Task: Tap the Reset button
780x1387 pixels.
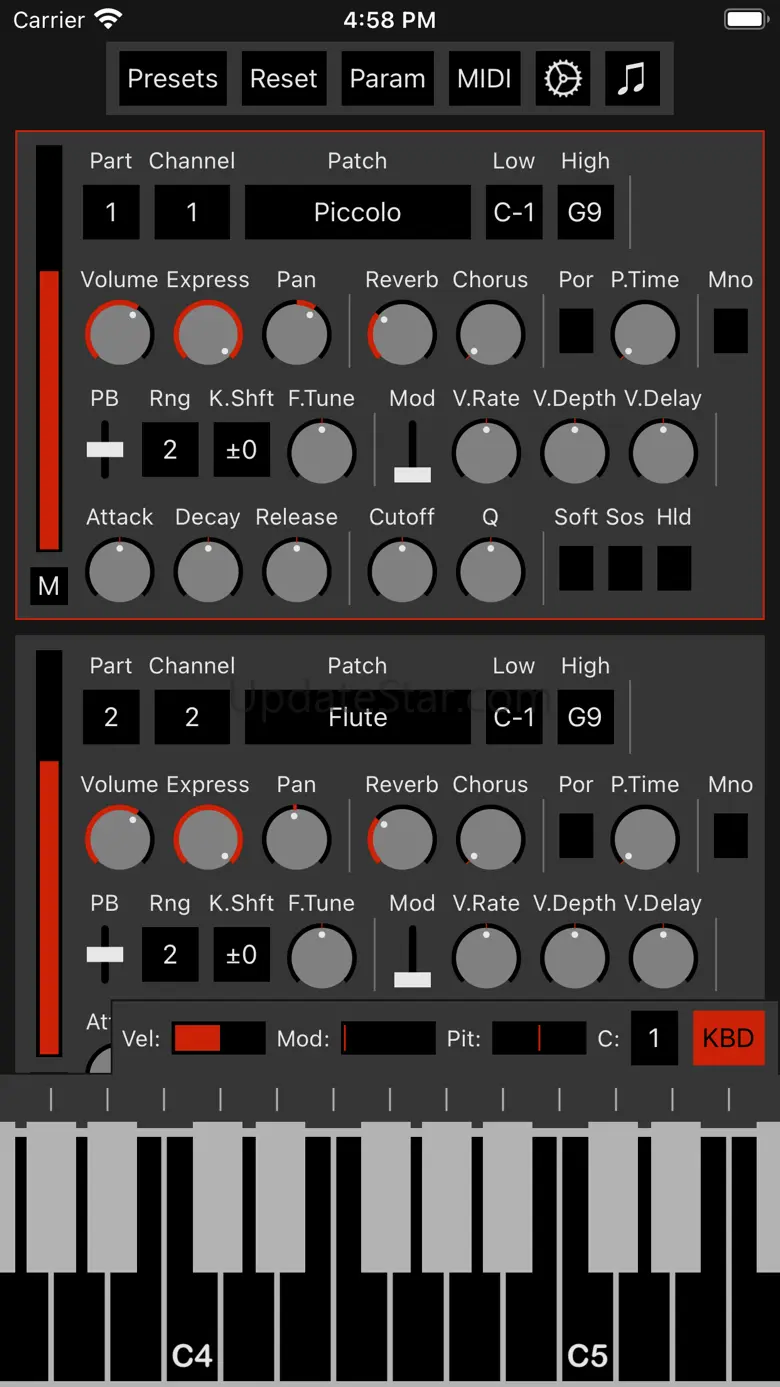Action: point(284,78)
